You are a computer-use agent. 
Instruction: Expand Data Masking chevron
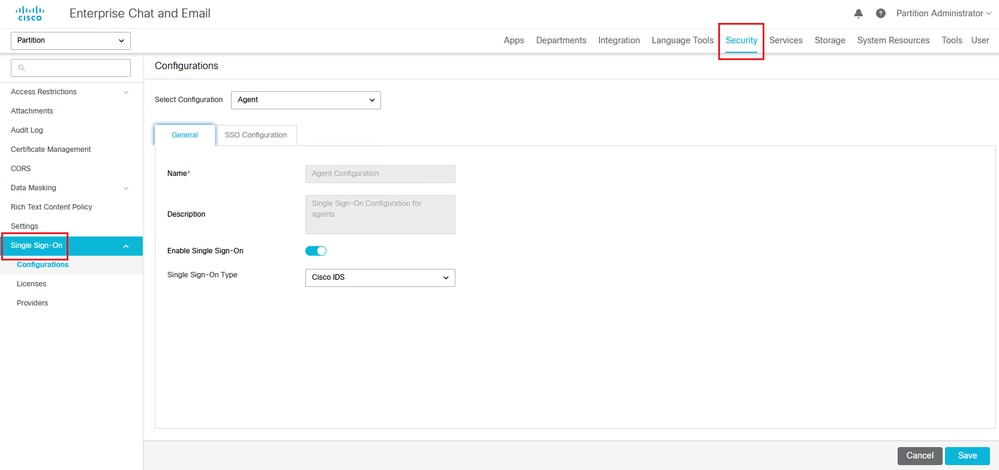[126, 188]
